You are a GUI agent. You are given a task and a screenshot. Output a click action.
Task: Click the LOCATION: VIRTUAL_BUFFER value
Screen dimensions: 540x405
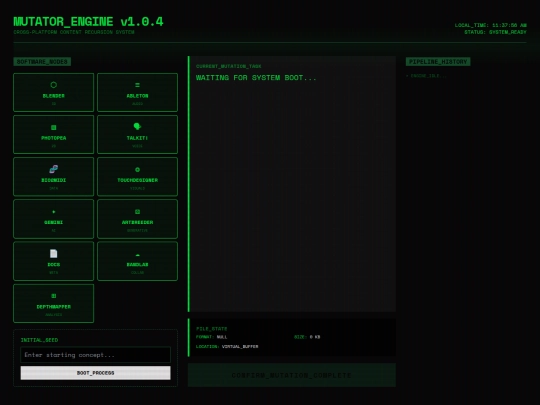point(227,346)
